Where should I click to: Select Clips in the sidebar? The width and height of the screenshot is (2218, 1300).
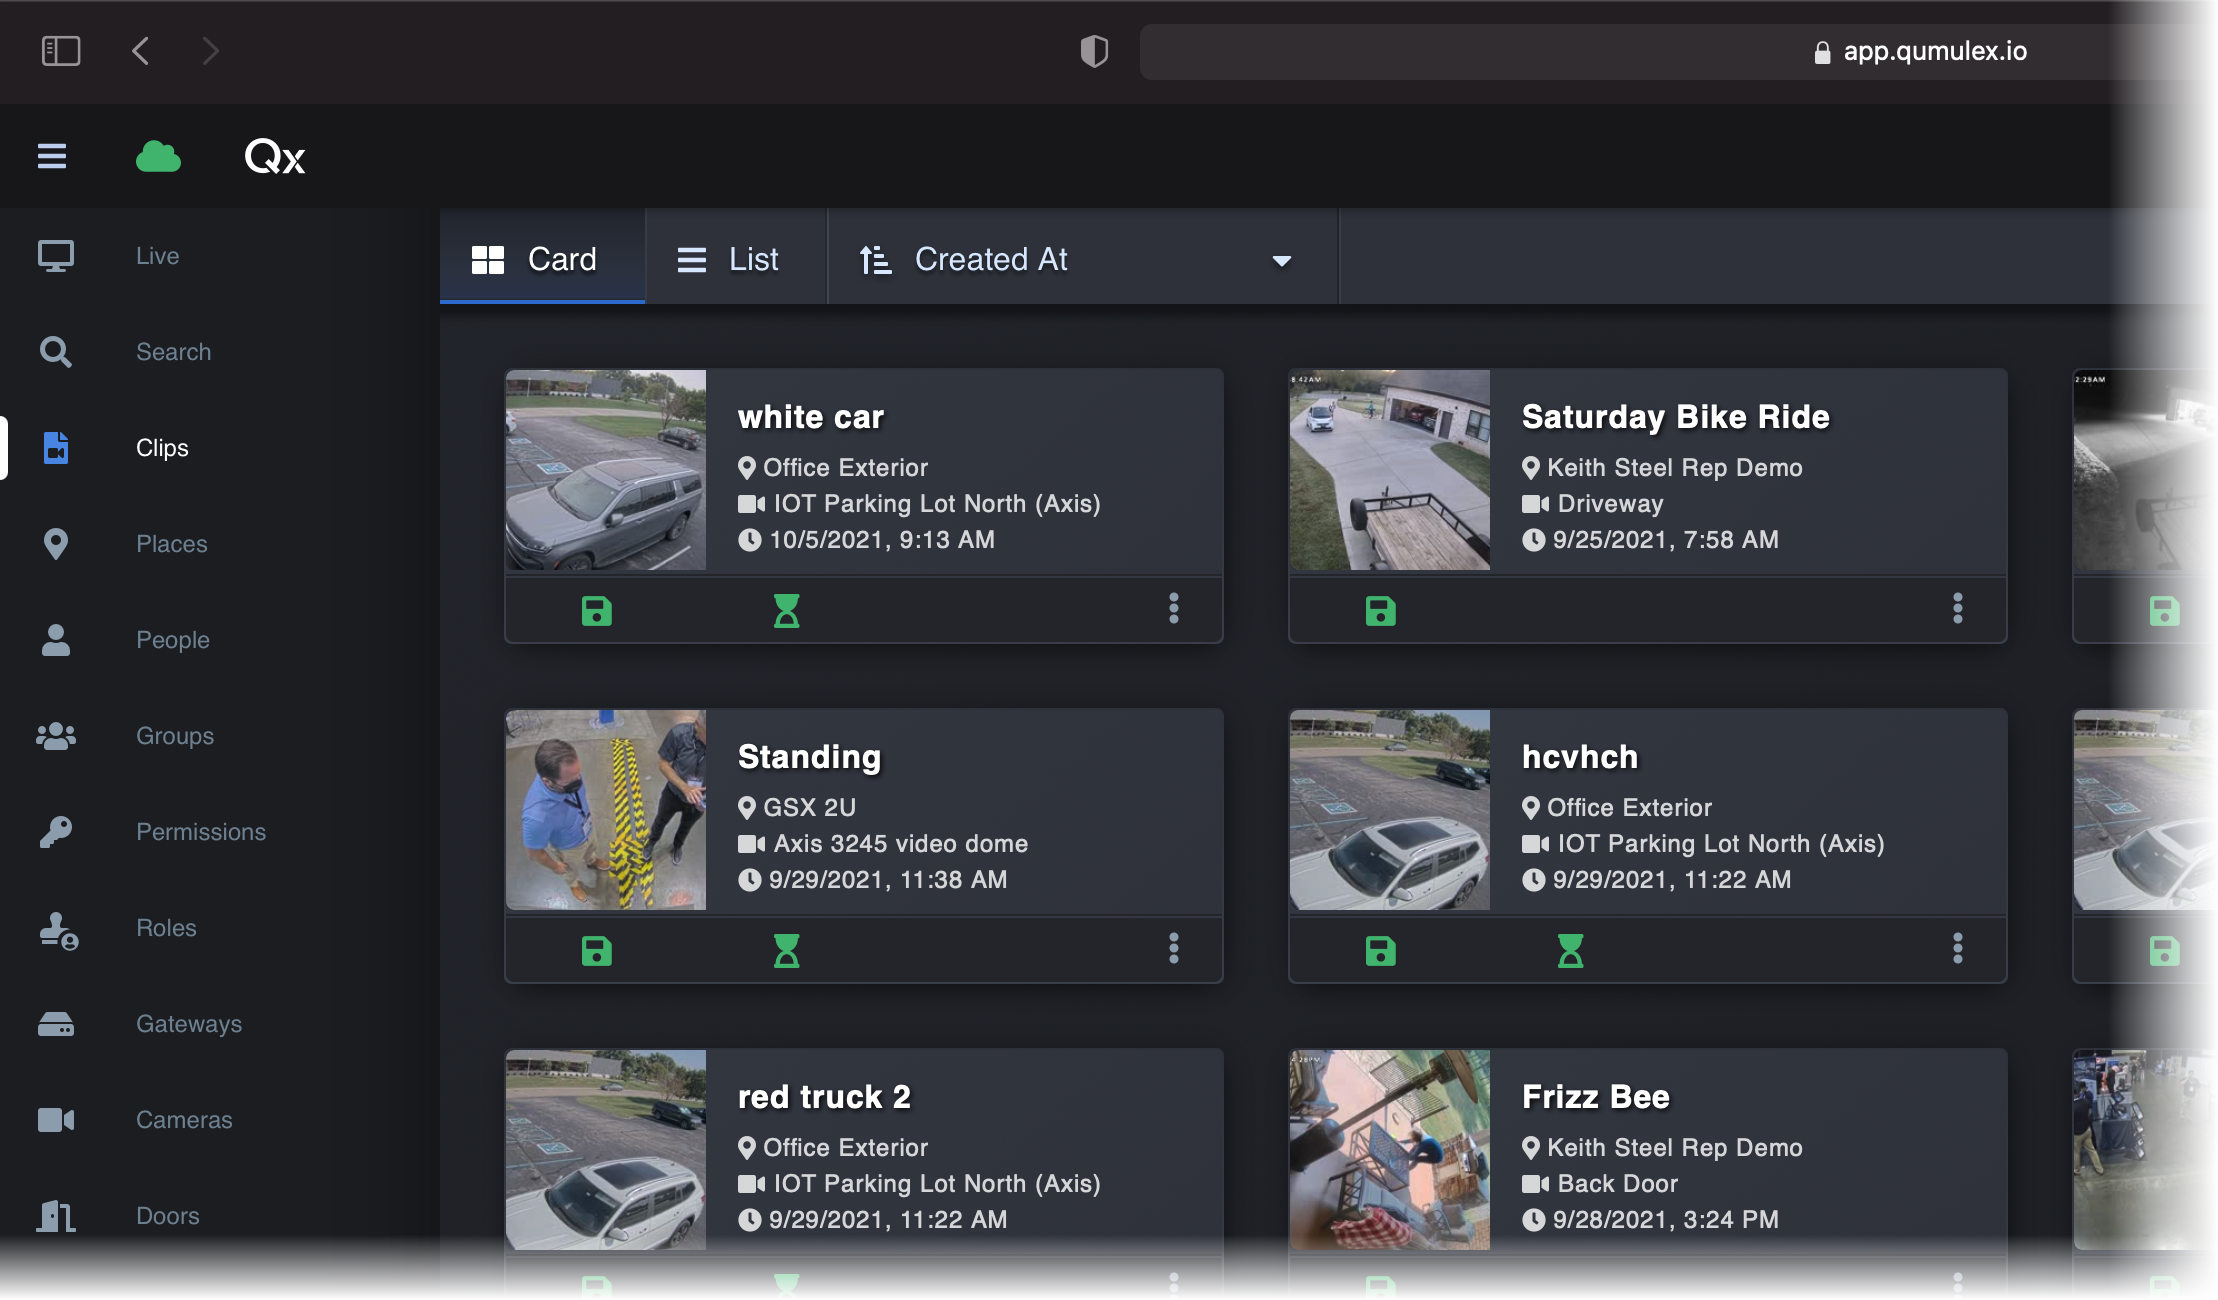pyautogui.click(x=162, y=448)
